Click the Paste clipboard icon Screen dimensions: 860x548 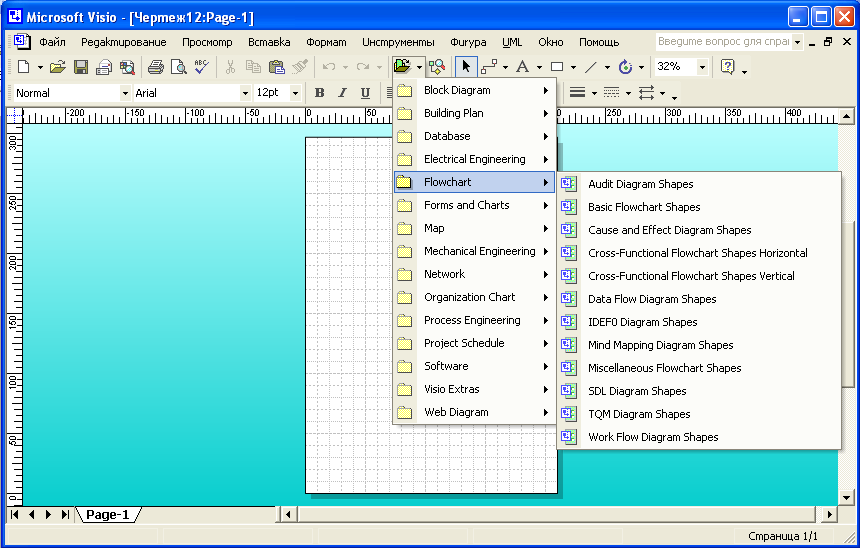point(276,67)
